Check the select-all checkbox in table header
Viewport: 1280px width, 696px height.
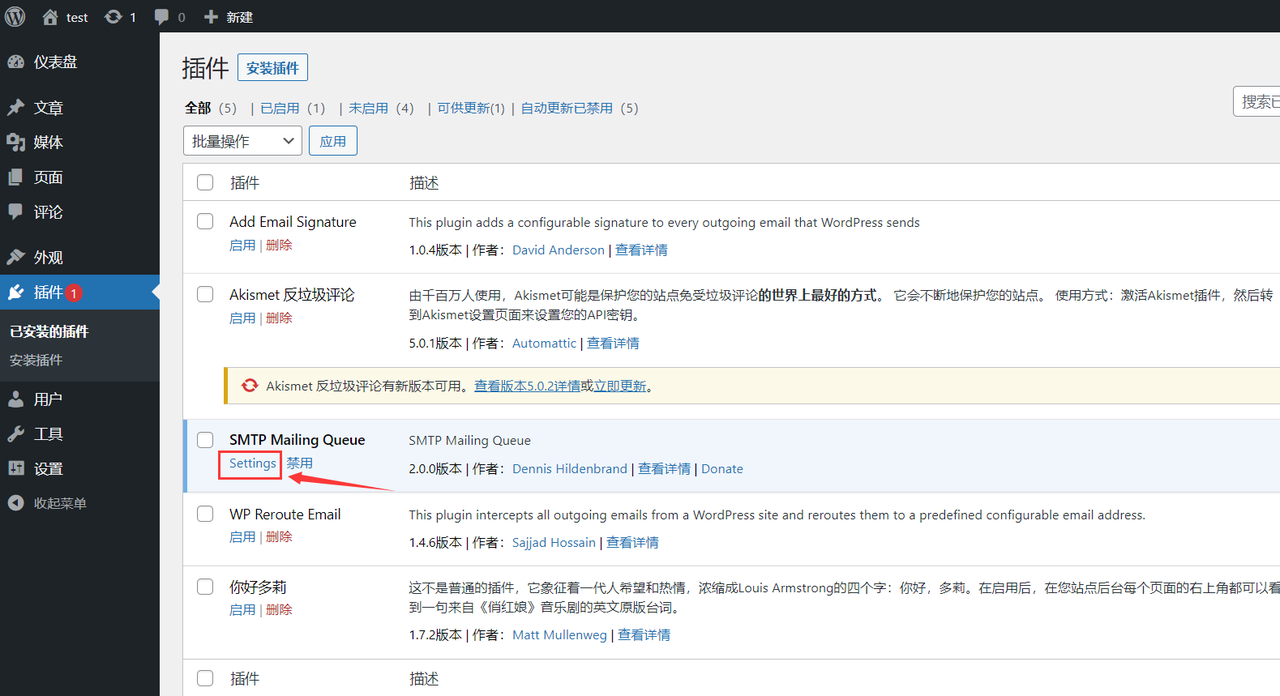(205, 182)
